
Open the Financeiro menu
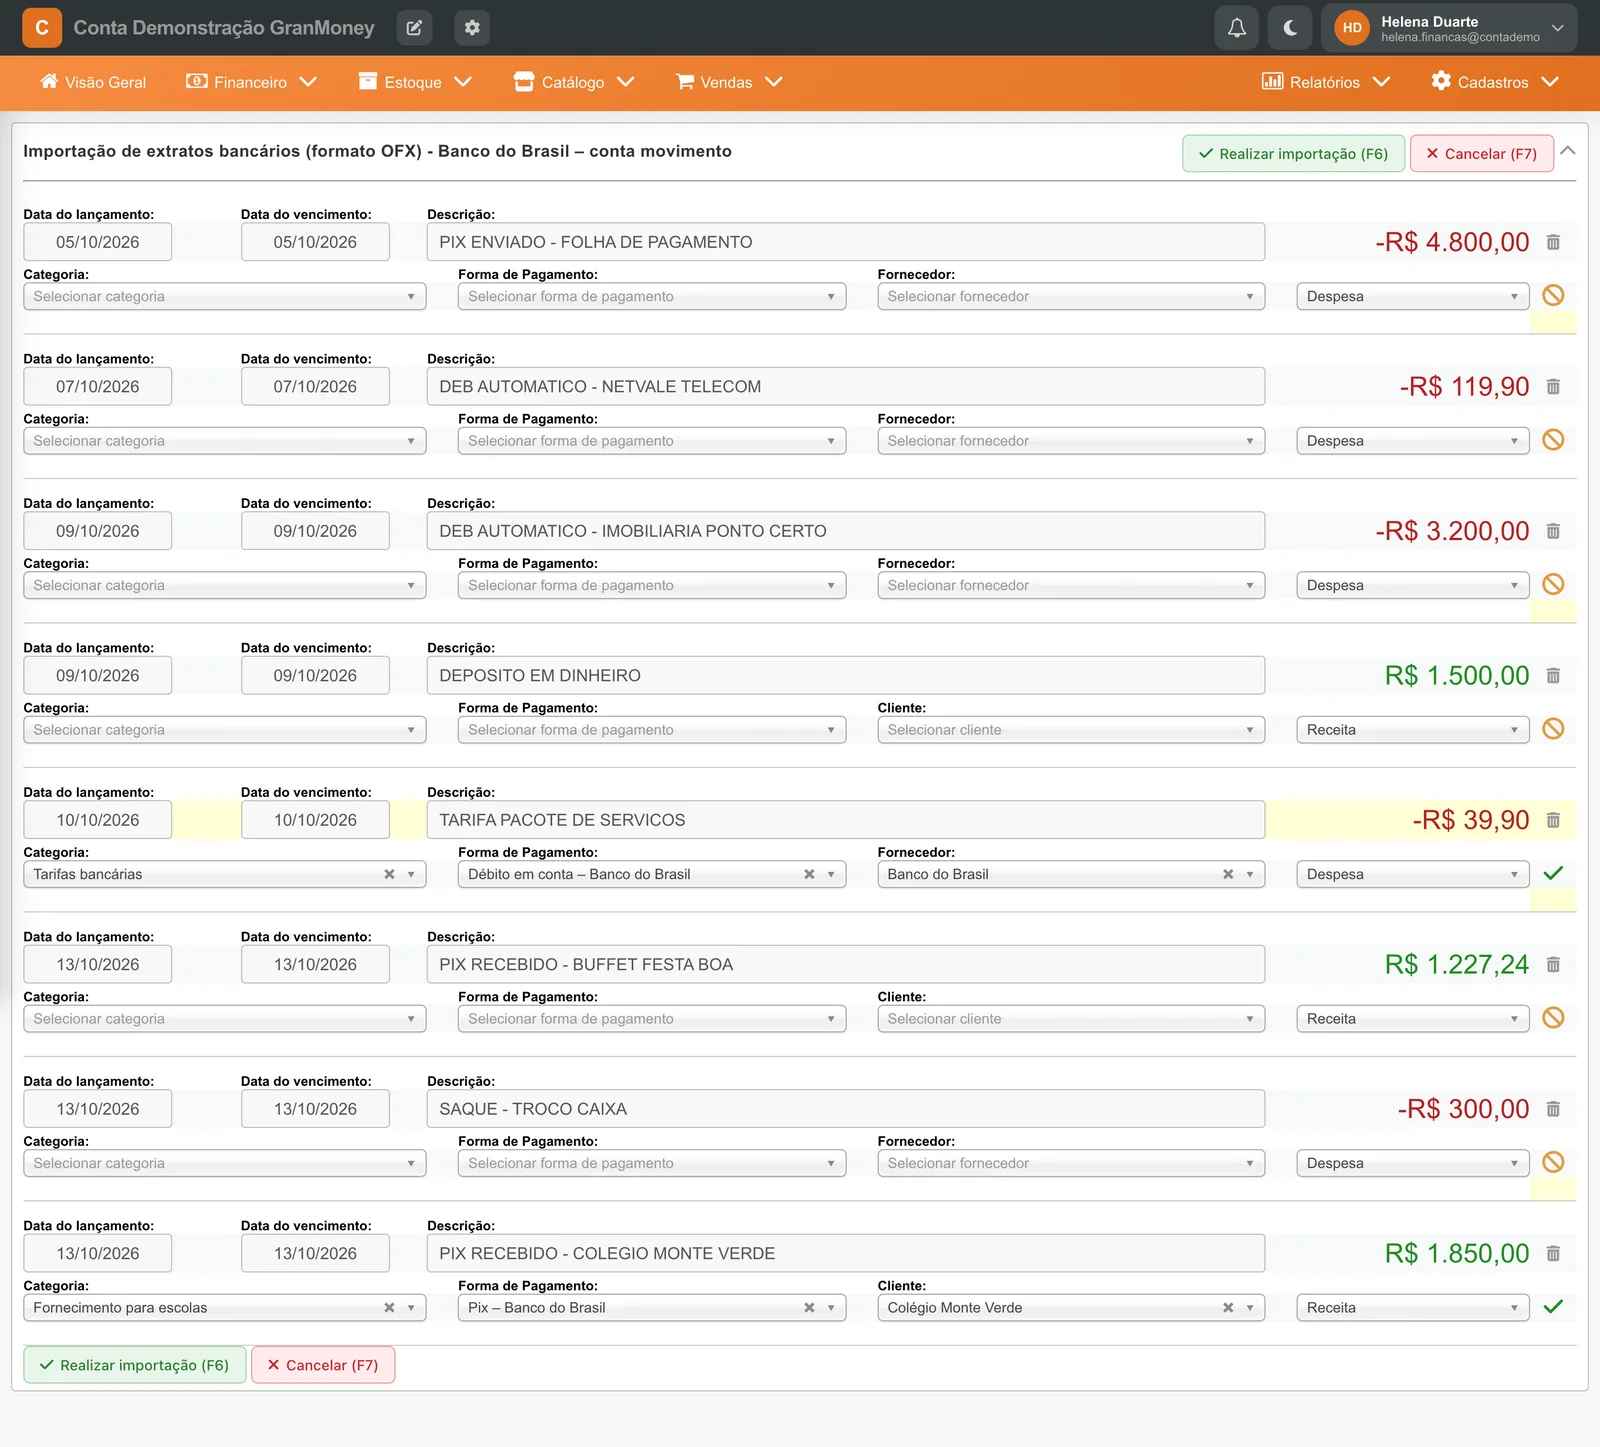251,82
